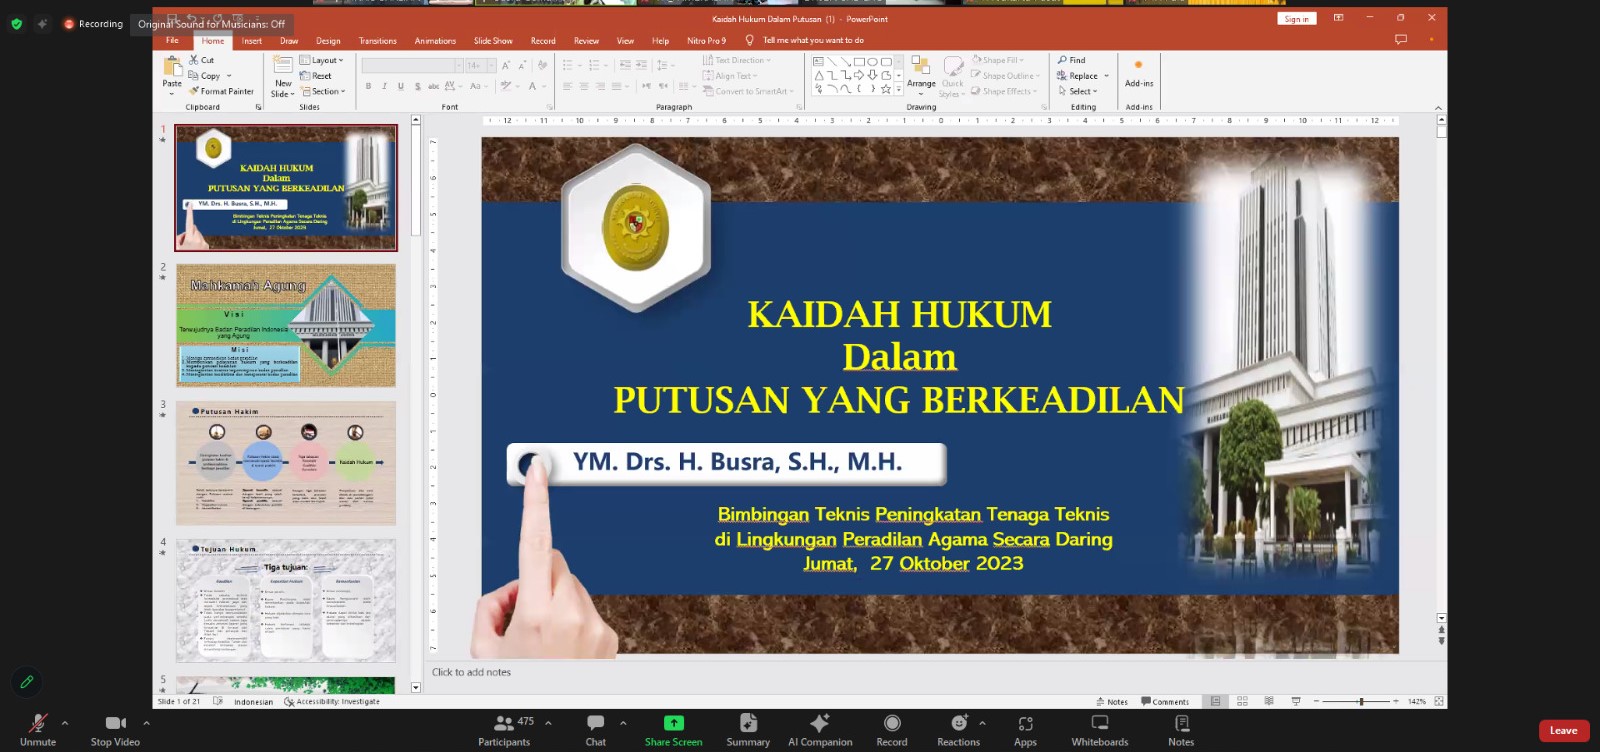Viewport: 1600px width, 752px height.
Task: Open the Replace dropdown arrow
Action: [1106, 76]
